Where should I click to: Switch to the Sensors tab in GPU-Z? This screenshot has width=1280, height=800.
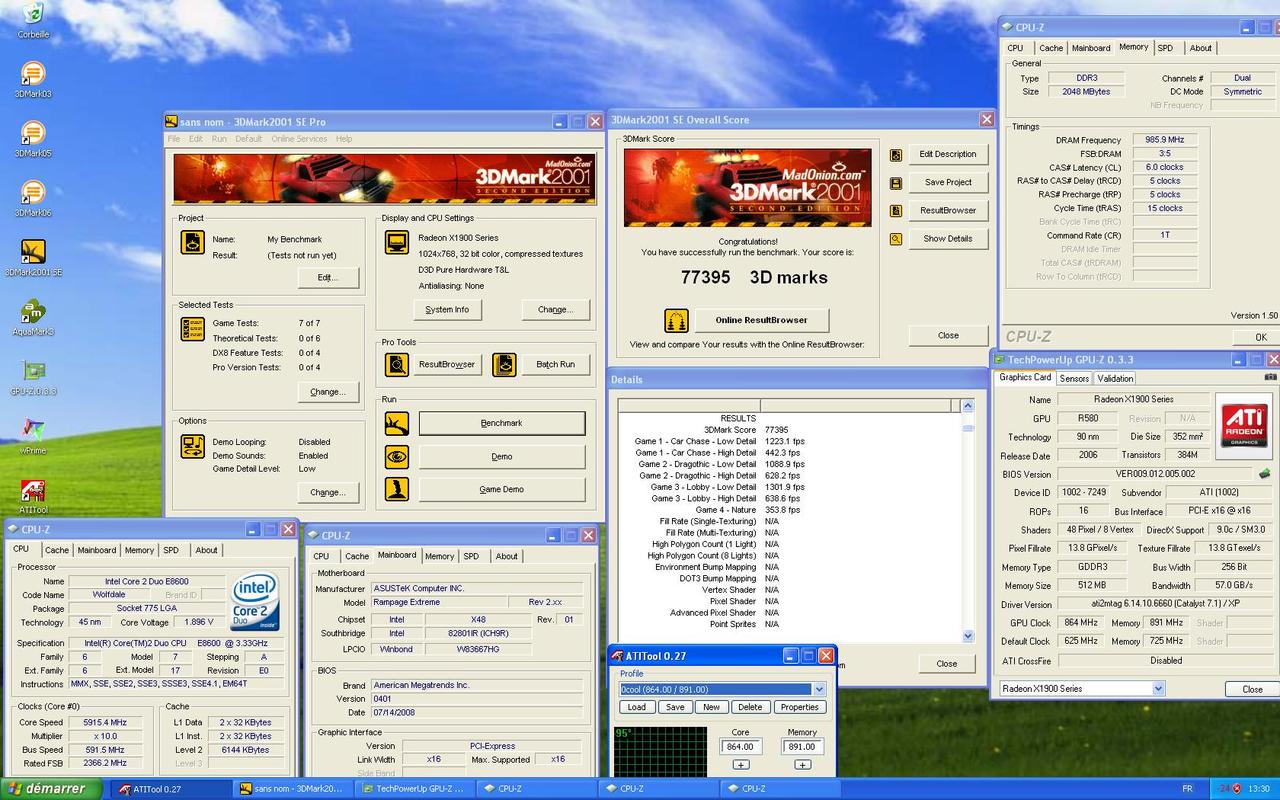coord(1074,378)
